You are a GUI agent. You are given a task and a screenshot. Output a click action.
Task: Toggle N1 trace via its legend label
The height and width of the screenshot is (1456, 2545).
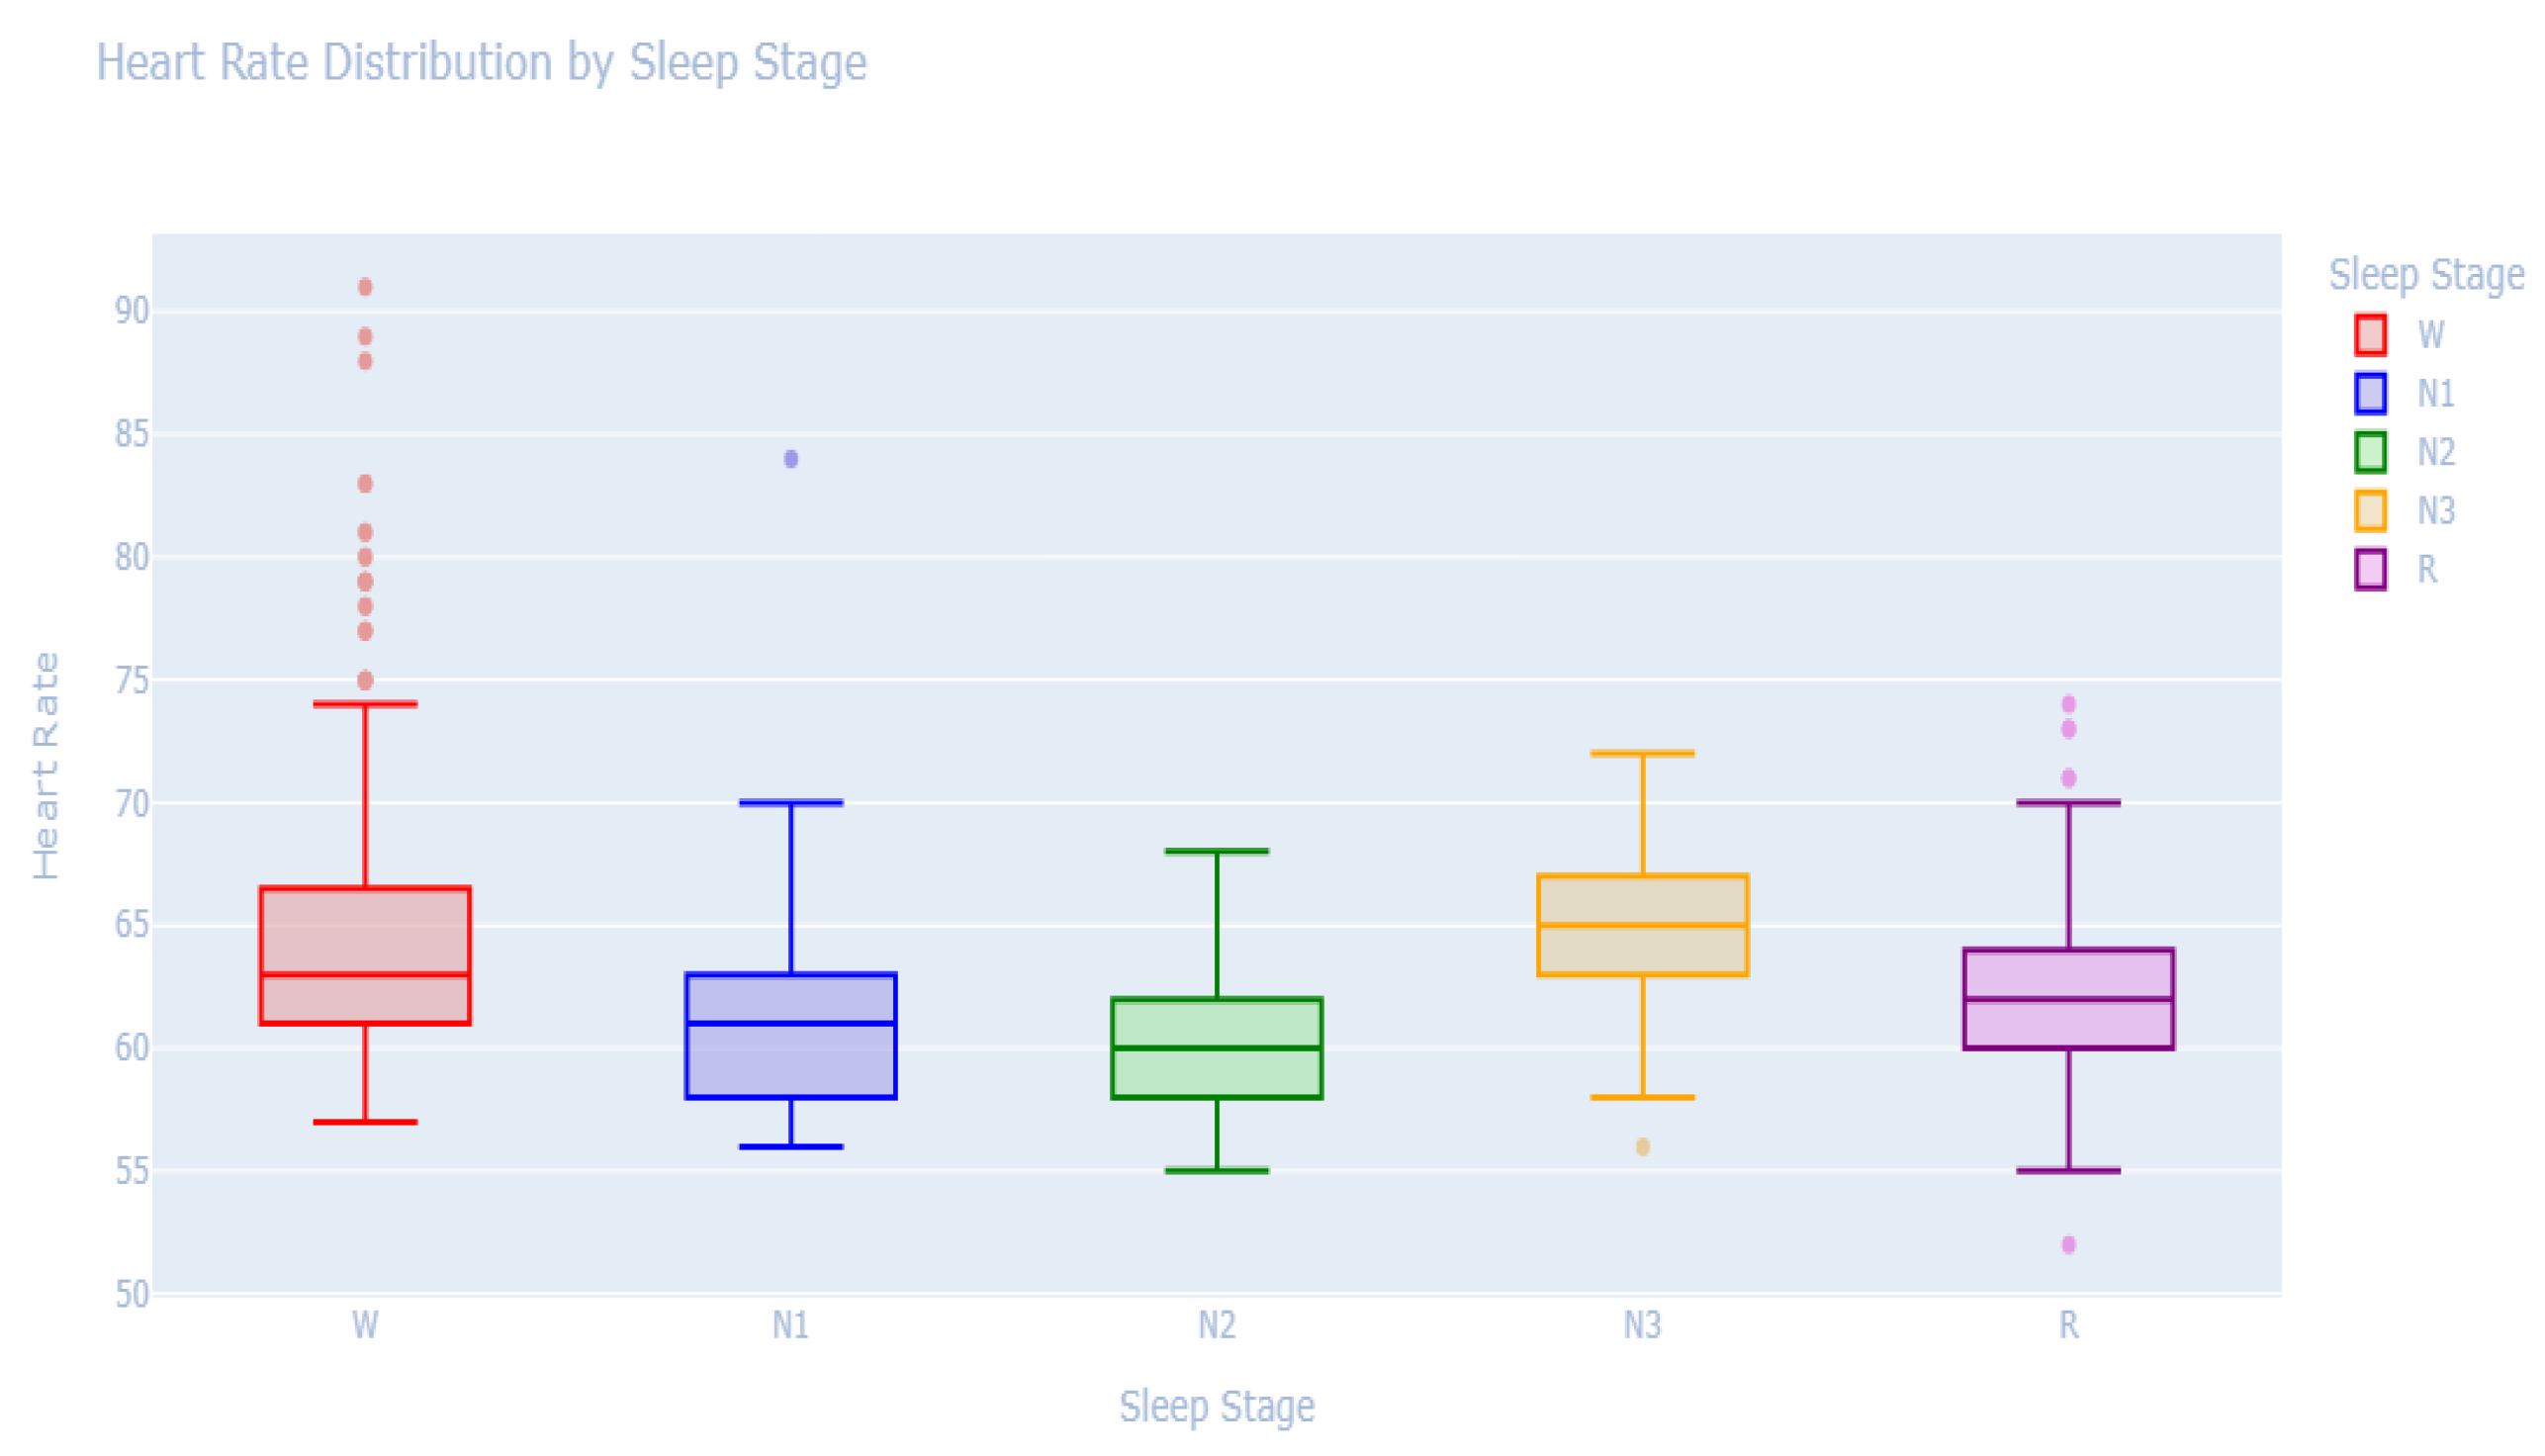2436,394
